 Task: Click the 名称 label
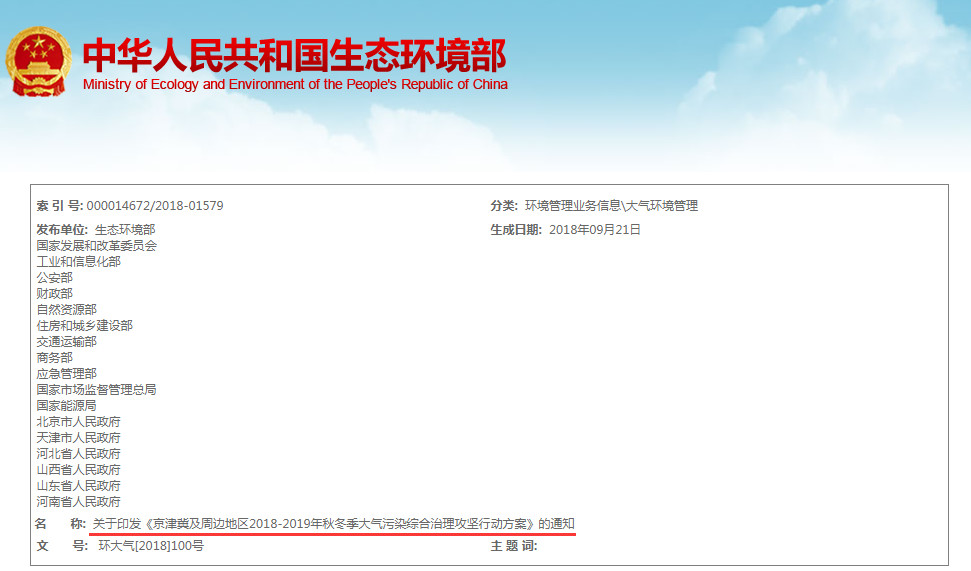coord(60,524)
